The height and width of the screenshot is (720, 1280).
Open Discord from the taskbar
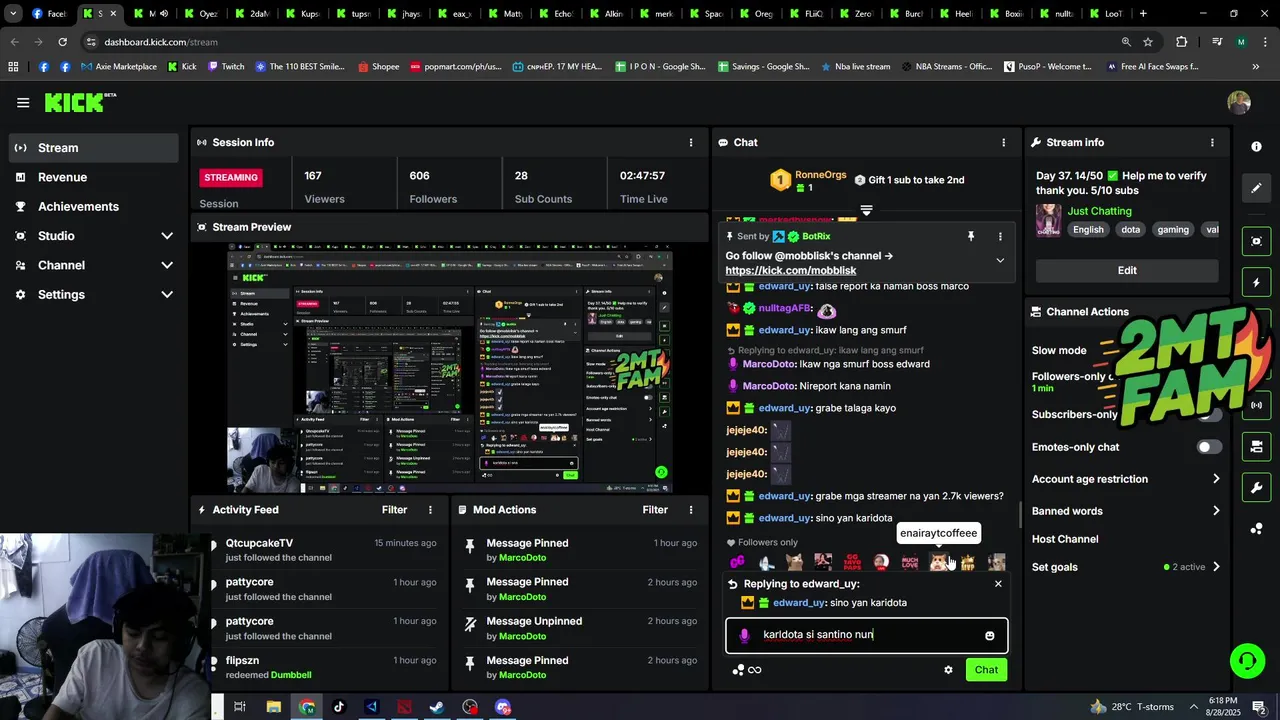[503, 707]
